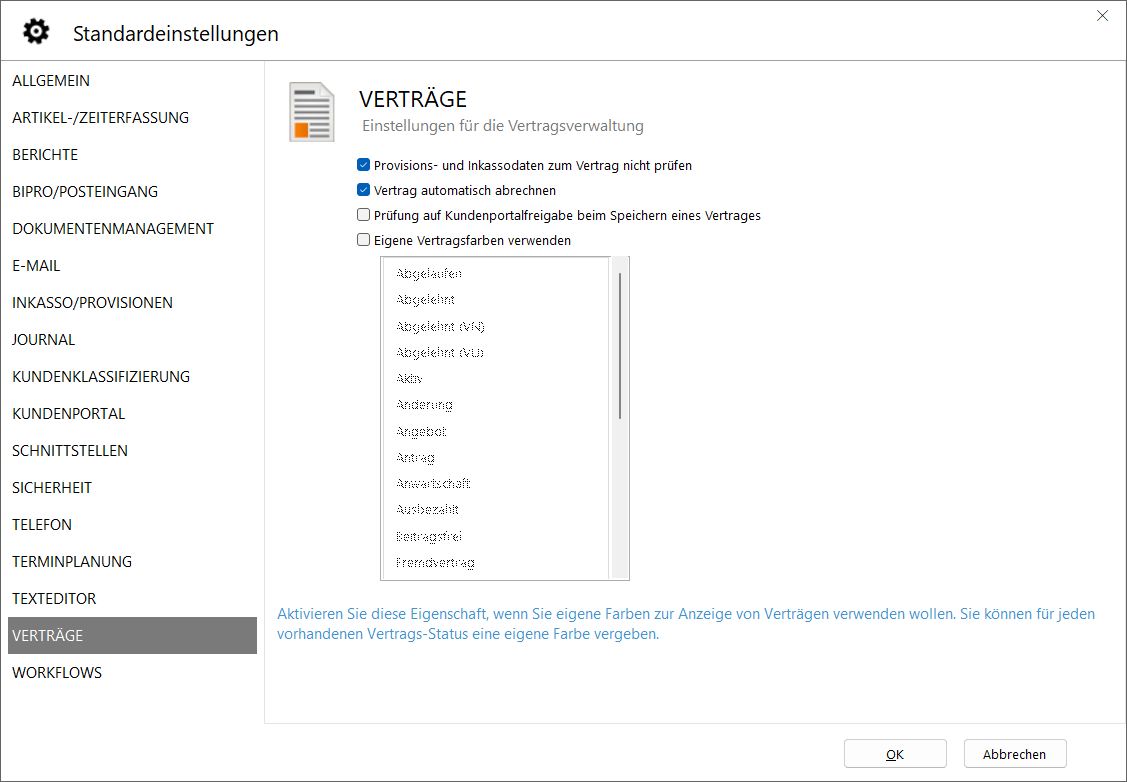Switch to INKASSO/PROVISIONEN section

[x=92, y=303]
